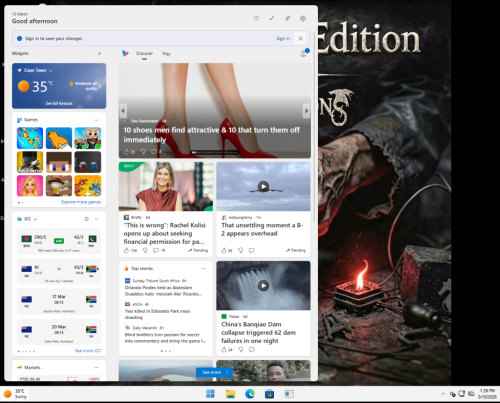This screenshot has width=500, height=403.
Task: Refresh the widgets feed
Action: click(x=256, y=18)
